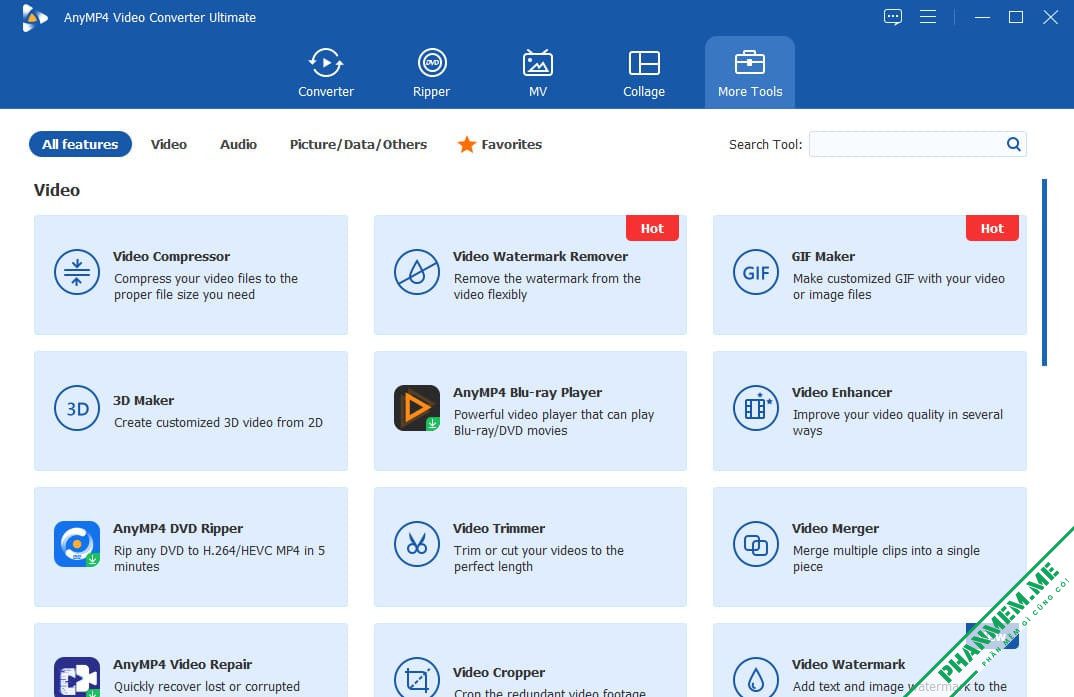Show Picture/Data/Others tools
The image size is (1074, 697).
(358, 144)
